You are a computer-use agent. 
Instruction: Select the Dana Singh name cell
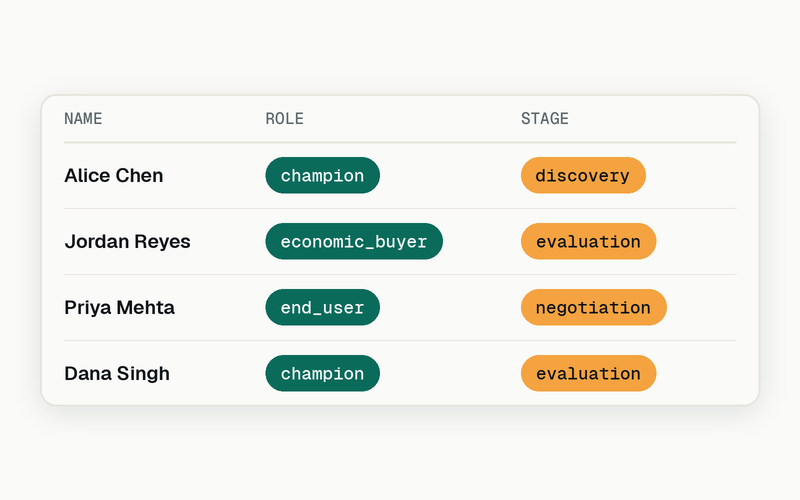pyautogui.click(x=117, y=373)
